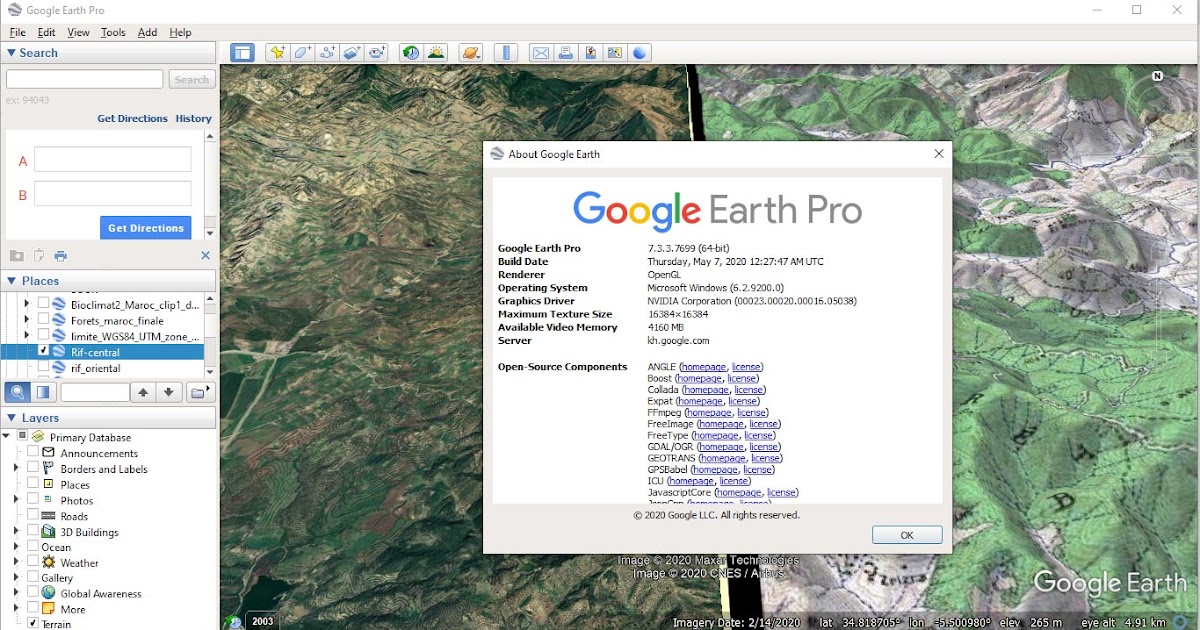The image size is (1200, 630).
Task: Enable Borders and Labels layer checkbox
Action: [x=33, y=468]
